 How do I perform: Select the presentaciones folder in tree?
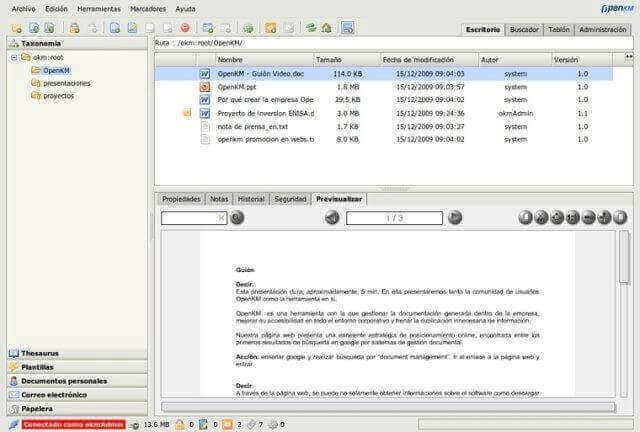click(x=67, y=83)
